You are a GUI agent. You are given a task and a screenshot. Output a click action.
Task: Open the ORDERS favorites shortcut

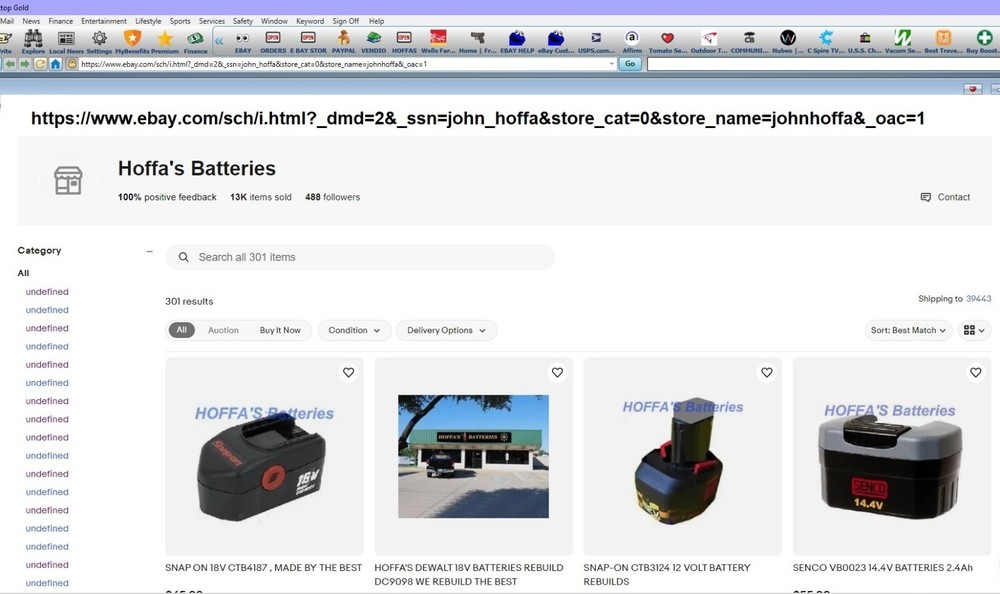coord(273,41)
